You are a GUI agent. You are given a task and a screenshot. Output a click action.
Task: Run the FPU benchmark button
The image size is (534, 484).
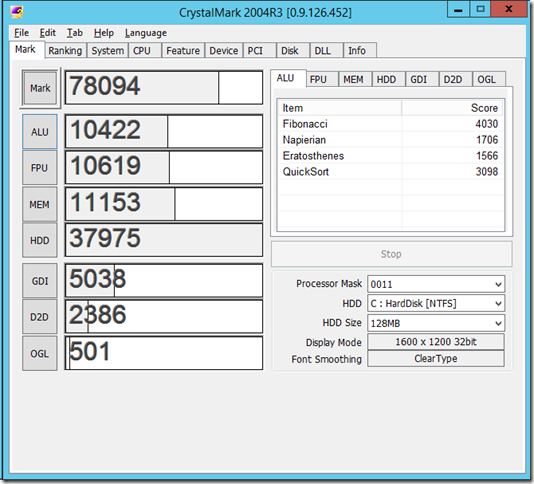(x=40, y=168)
